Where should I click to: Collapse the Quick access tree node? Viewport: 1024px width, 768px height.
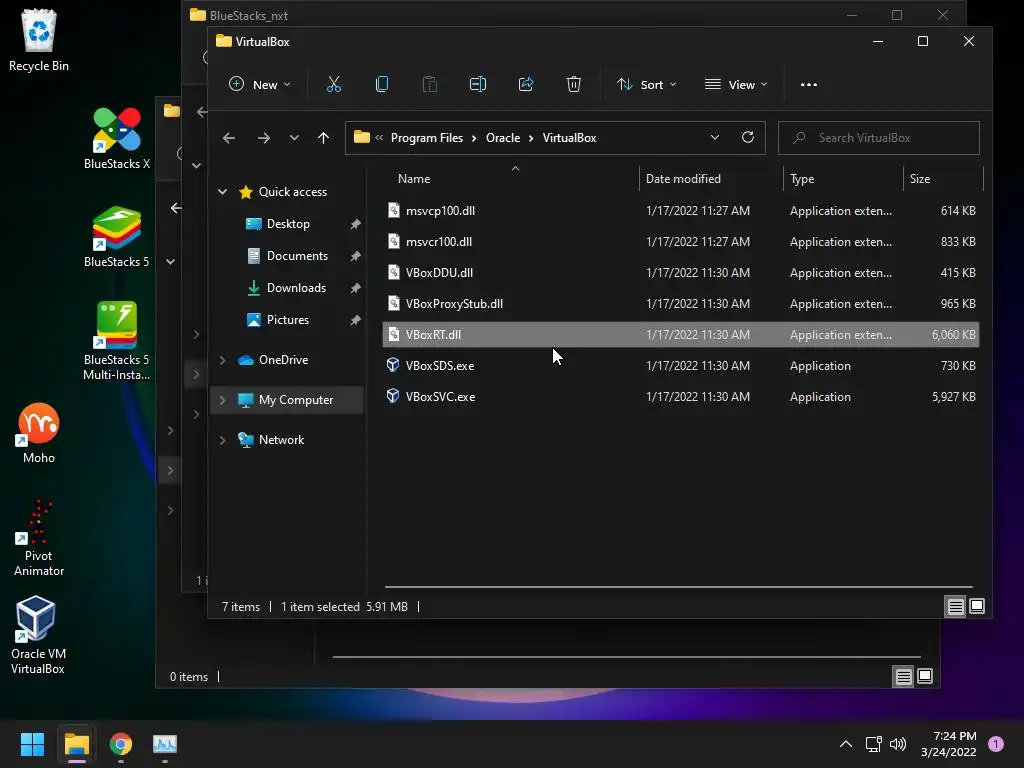pyautogui.click(x=223, y=192)
